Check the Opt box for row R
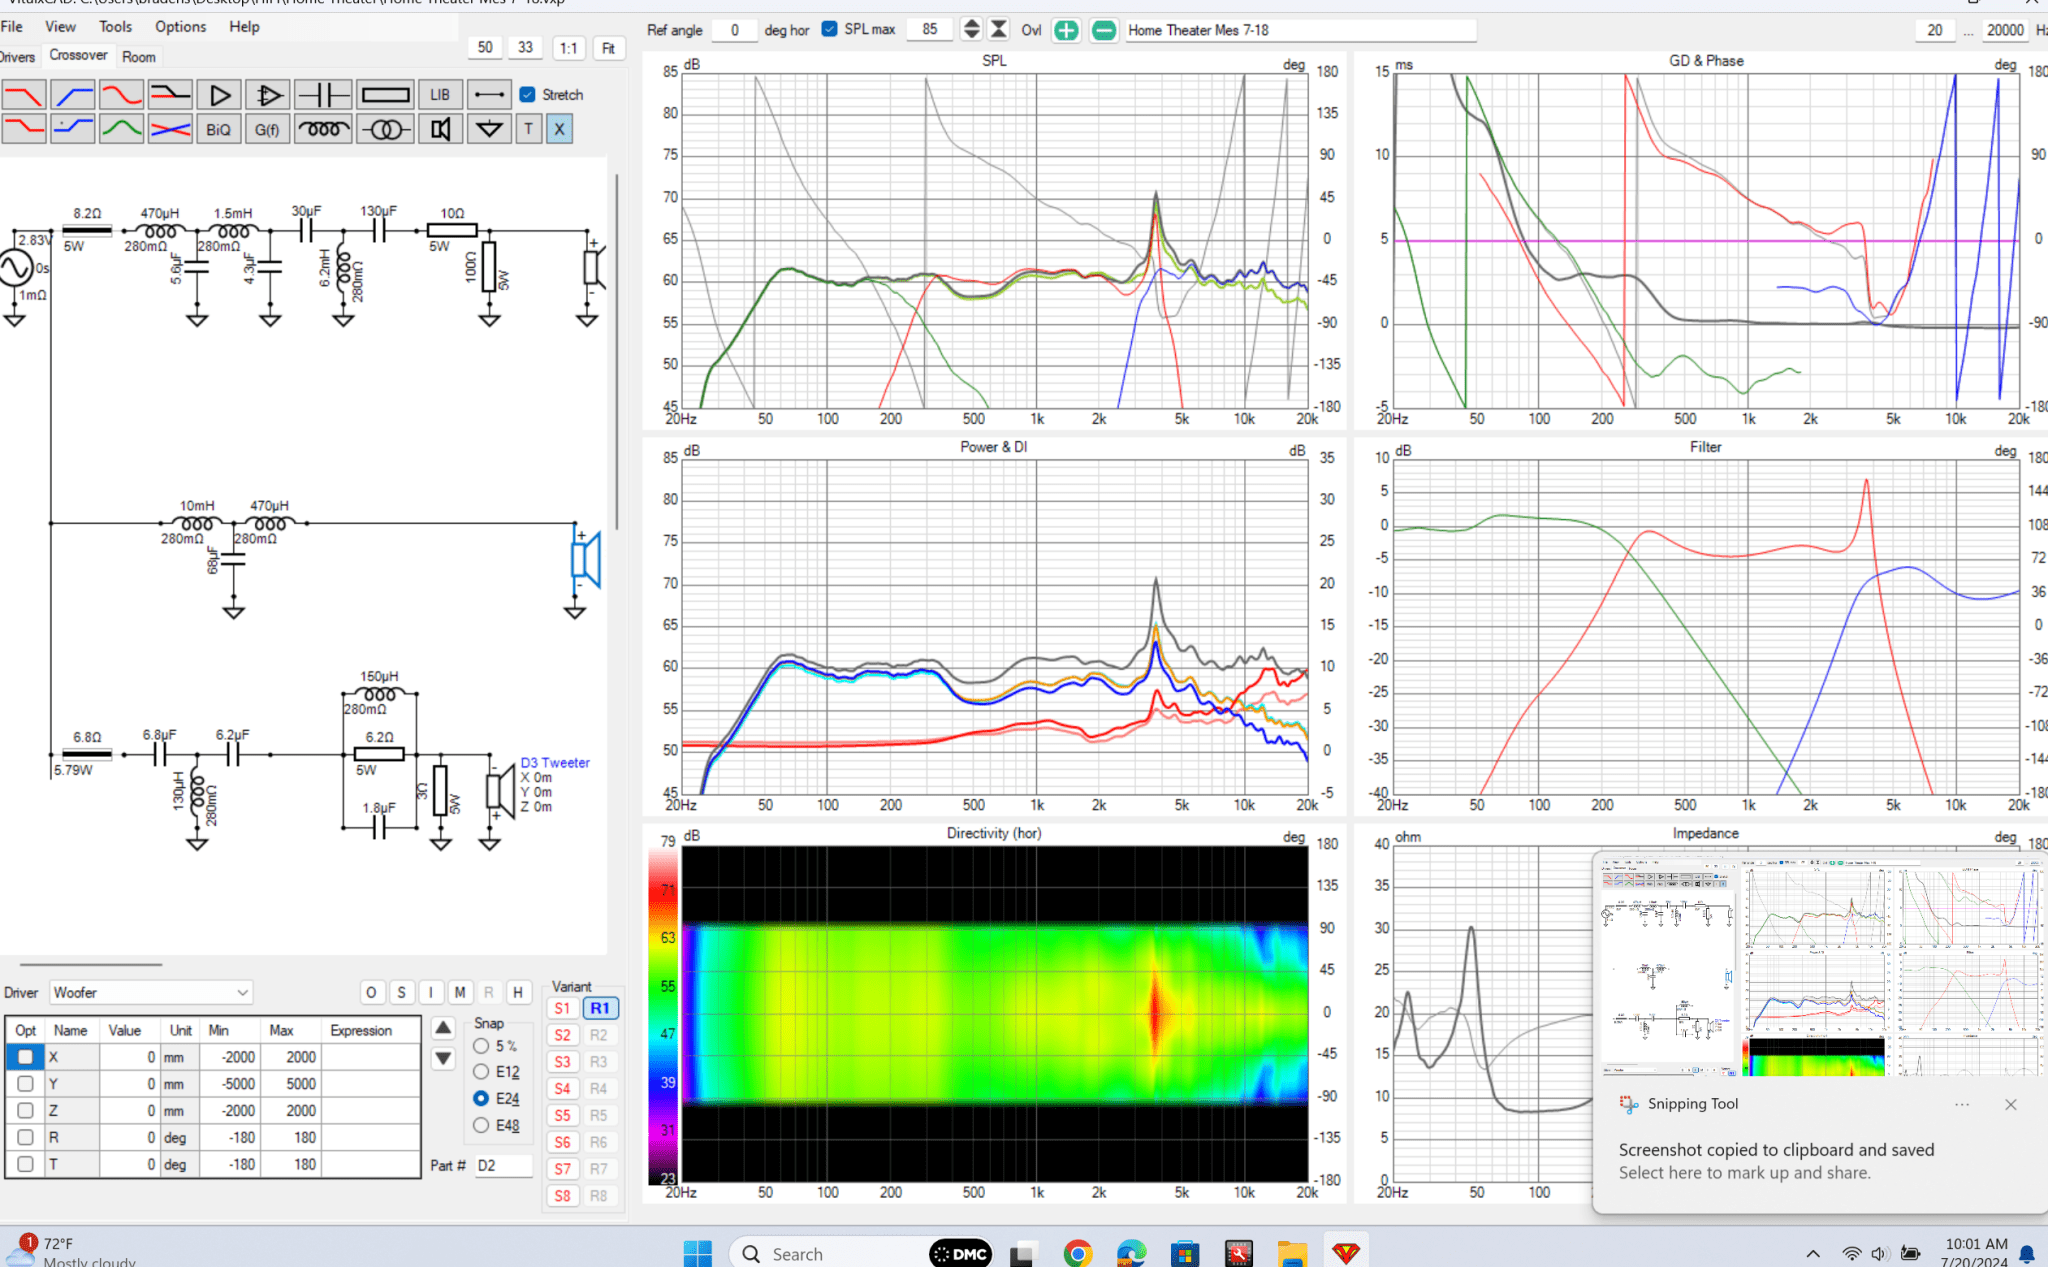Screen dimensions: 2048x1267 click(x=26, y=1138)
